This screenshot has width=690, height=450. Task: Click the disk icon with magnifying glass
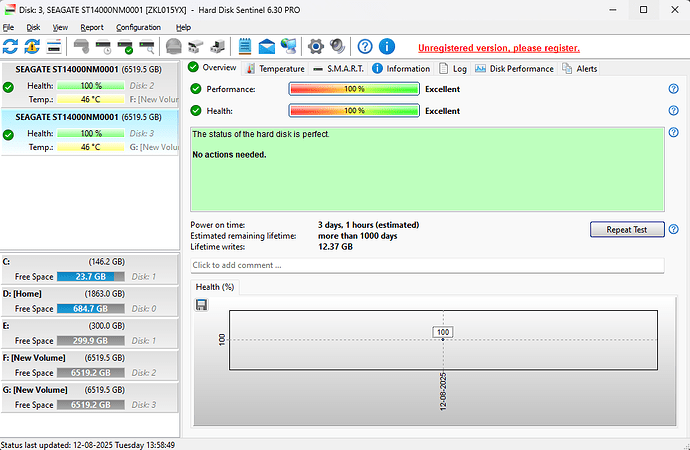[x=147, y=46]
